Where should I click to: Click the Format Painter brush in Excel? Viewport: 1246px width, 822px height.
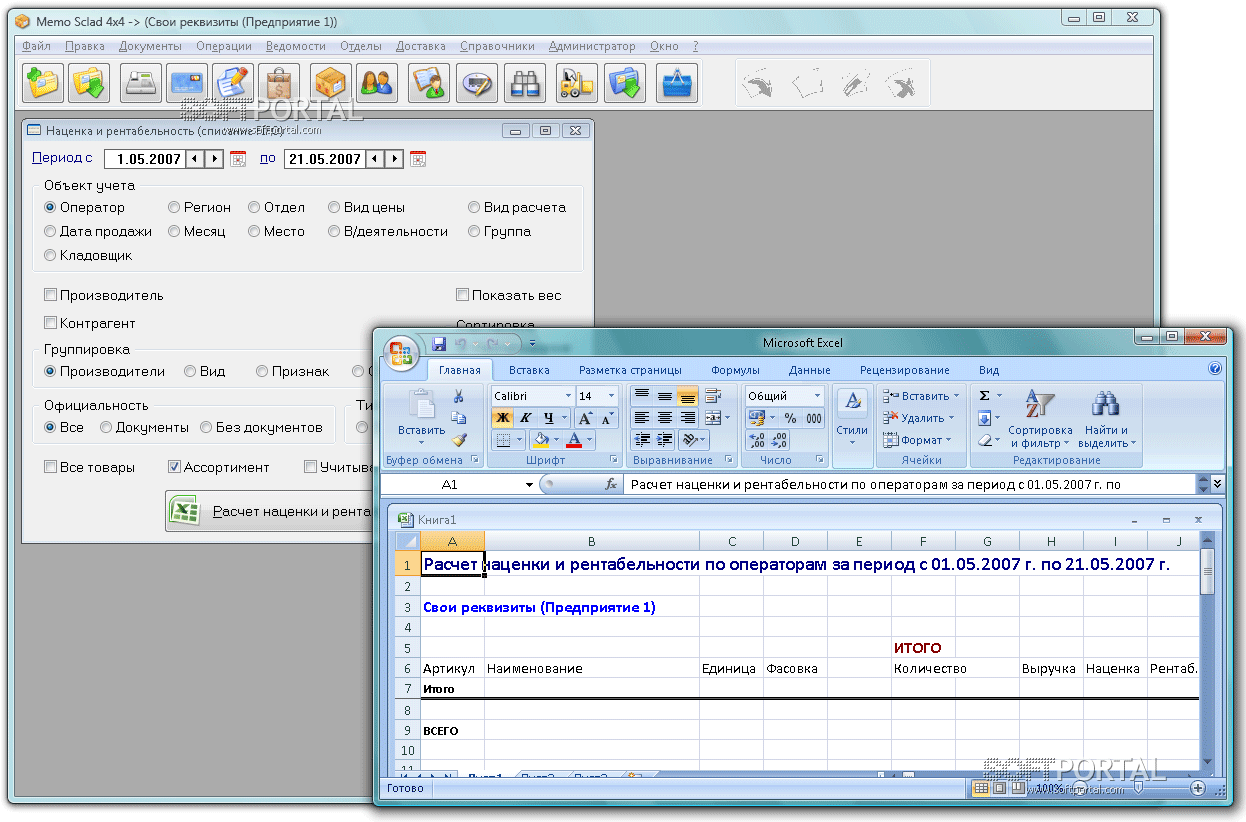pos(459,439)
